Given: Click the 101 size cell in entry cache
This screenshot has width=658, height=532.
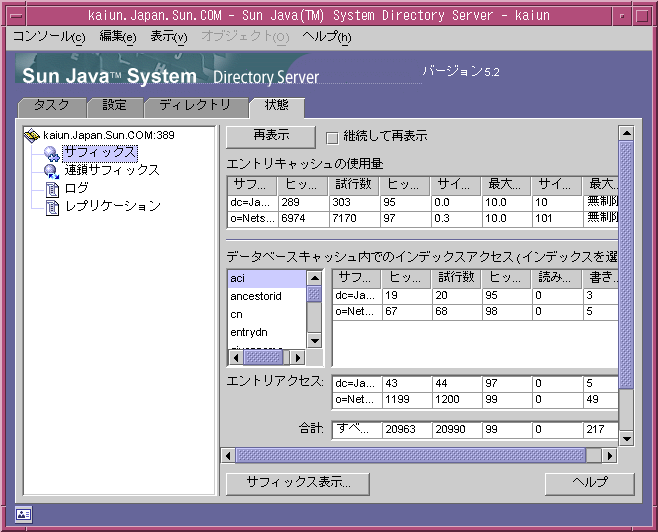Looking at the screenshot, I should tap(557, 219).
